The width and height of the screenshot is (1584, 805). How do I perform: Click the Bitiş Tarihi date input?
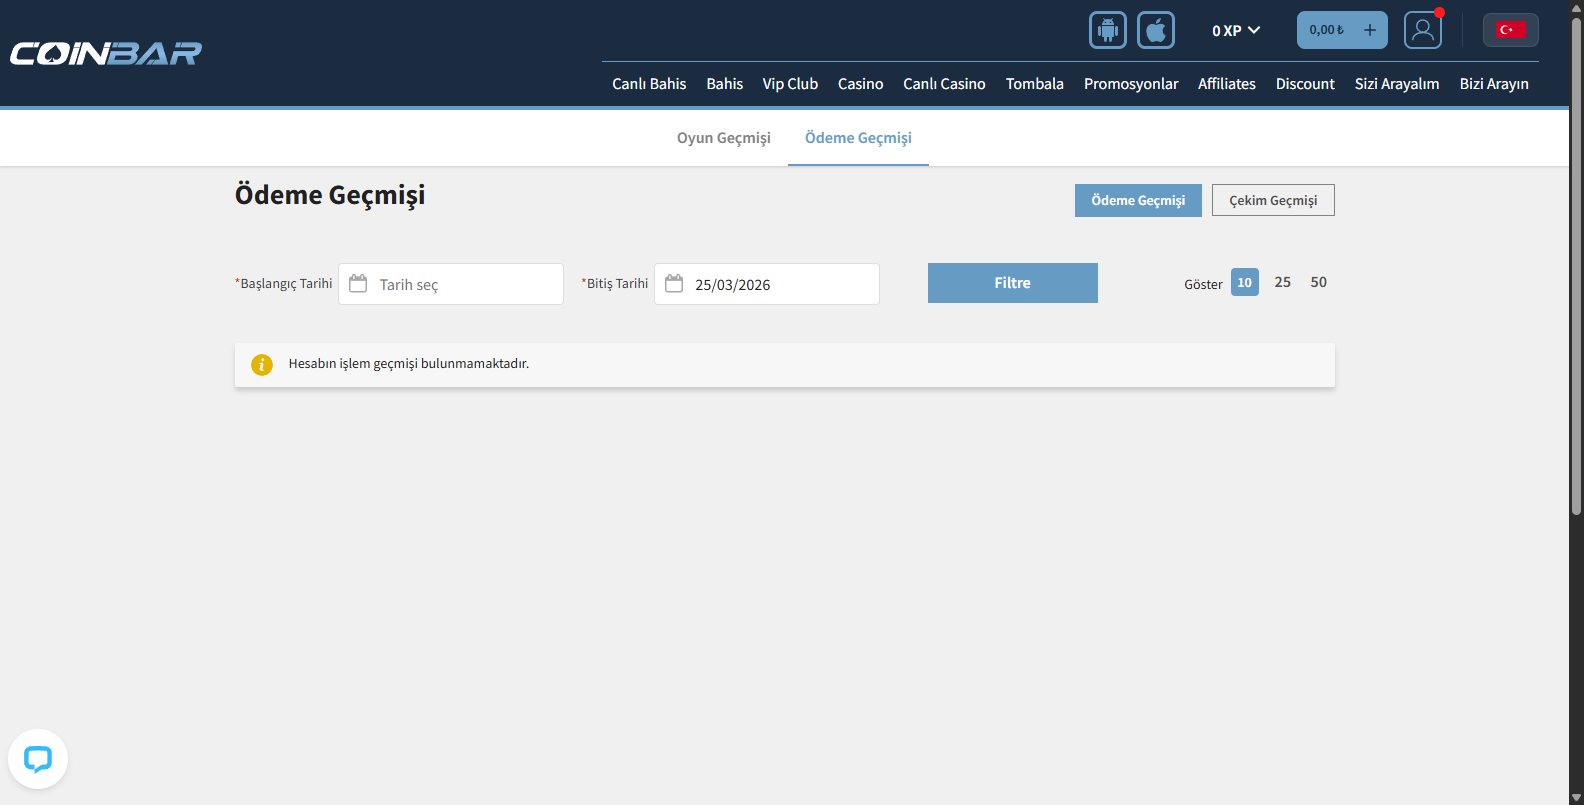[767, 284]
